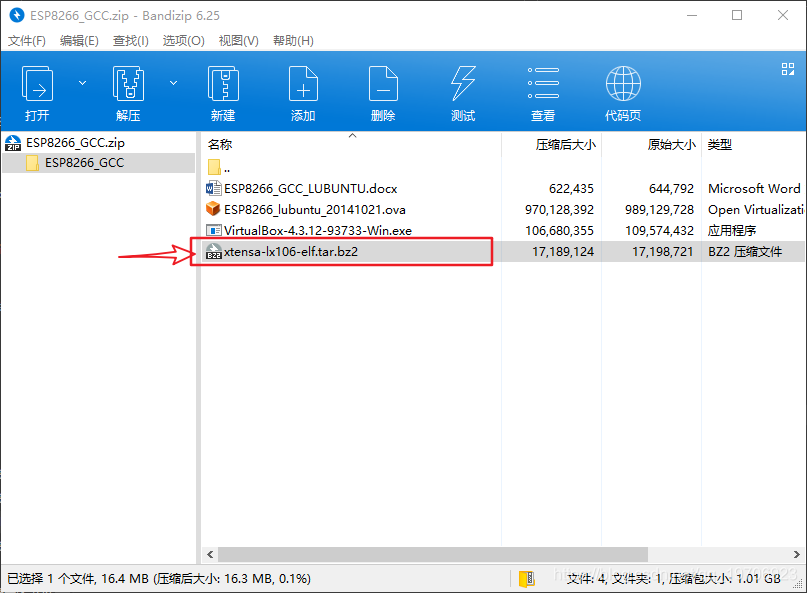Click the BZ2 archive file icon
Screen dimensions: 807x593
point(214,251)
